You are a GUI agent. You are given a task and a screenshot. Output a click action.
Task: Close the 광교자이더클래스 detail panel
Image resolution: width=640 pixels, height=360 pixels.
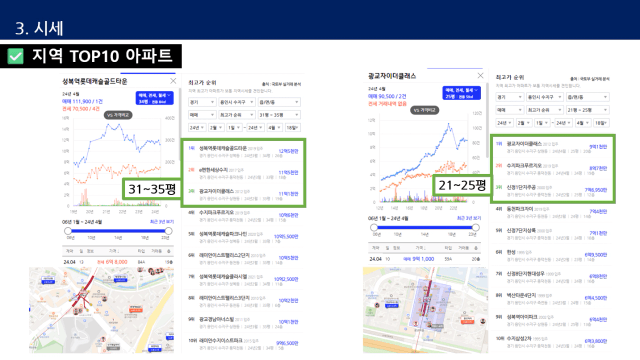[x=480, y=76]
